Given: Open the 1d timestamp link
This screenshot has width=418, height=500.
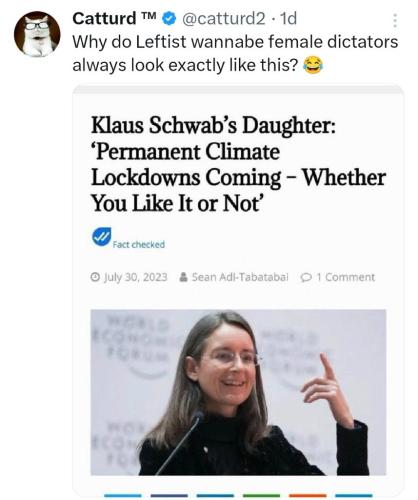Looking at the screenshot, I should (x=288, y=19).
